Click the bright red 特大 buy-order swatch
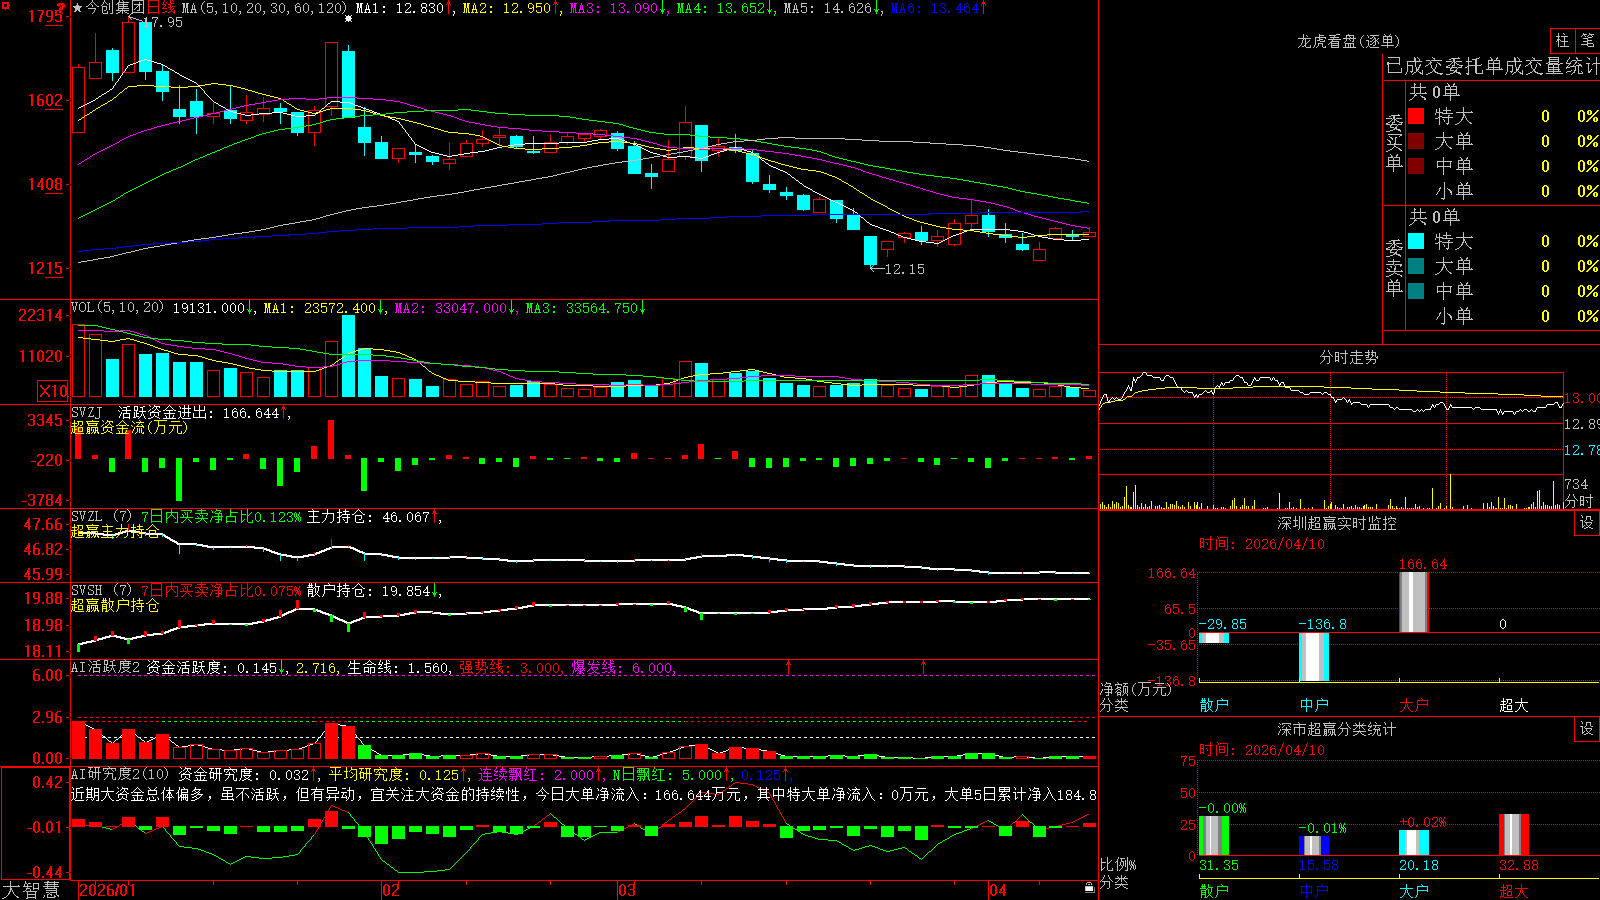 tap(1416, 116)
